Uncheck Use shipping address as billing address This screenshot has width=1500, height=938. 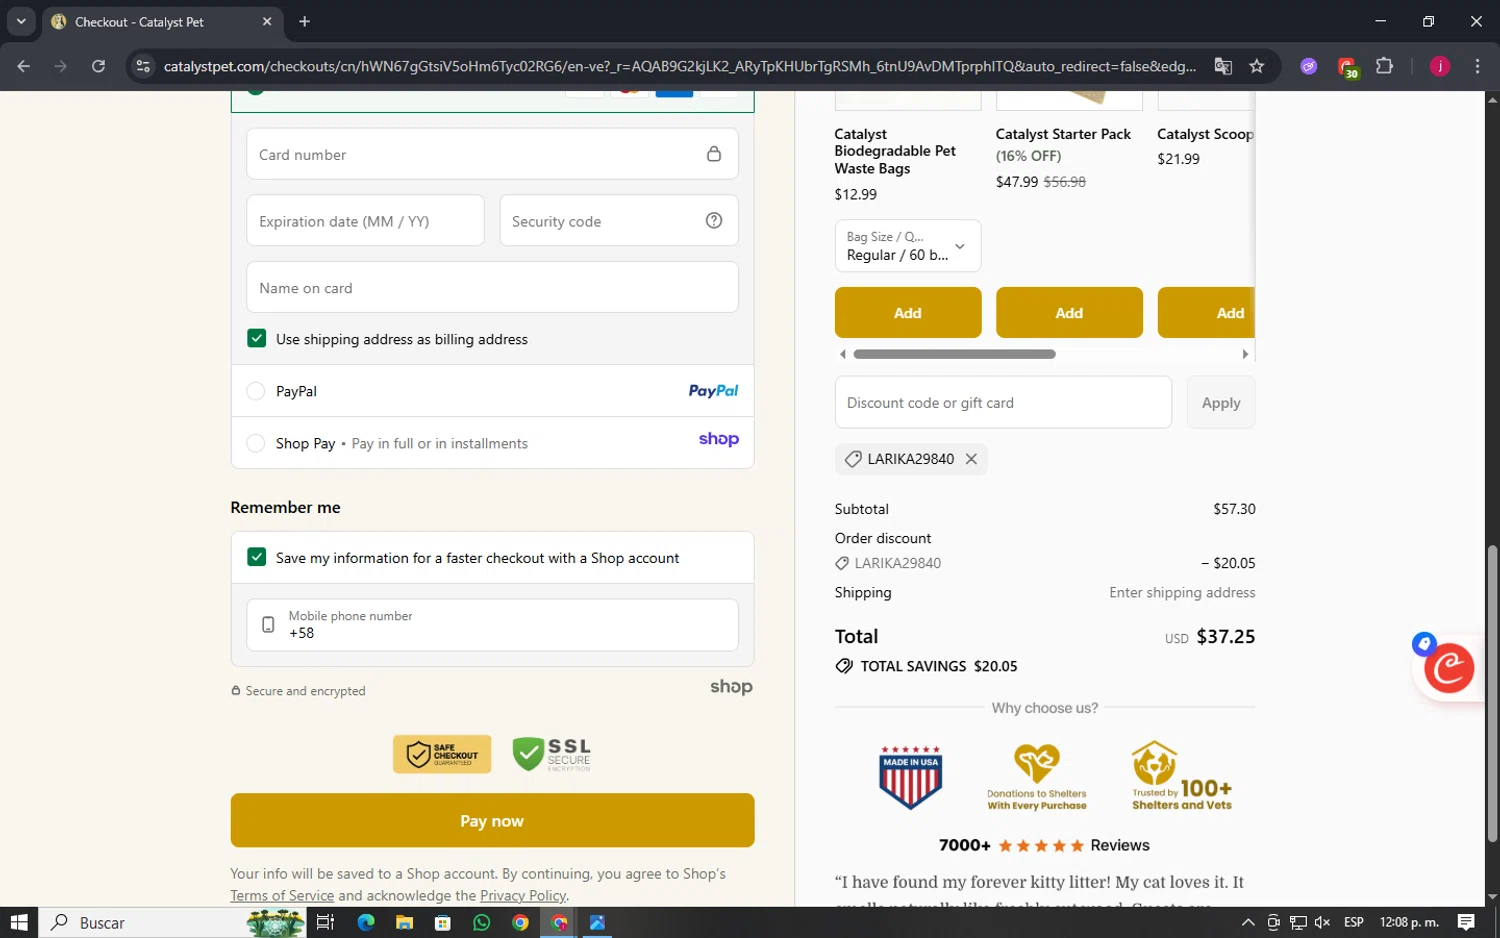click(257, 339)
